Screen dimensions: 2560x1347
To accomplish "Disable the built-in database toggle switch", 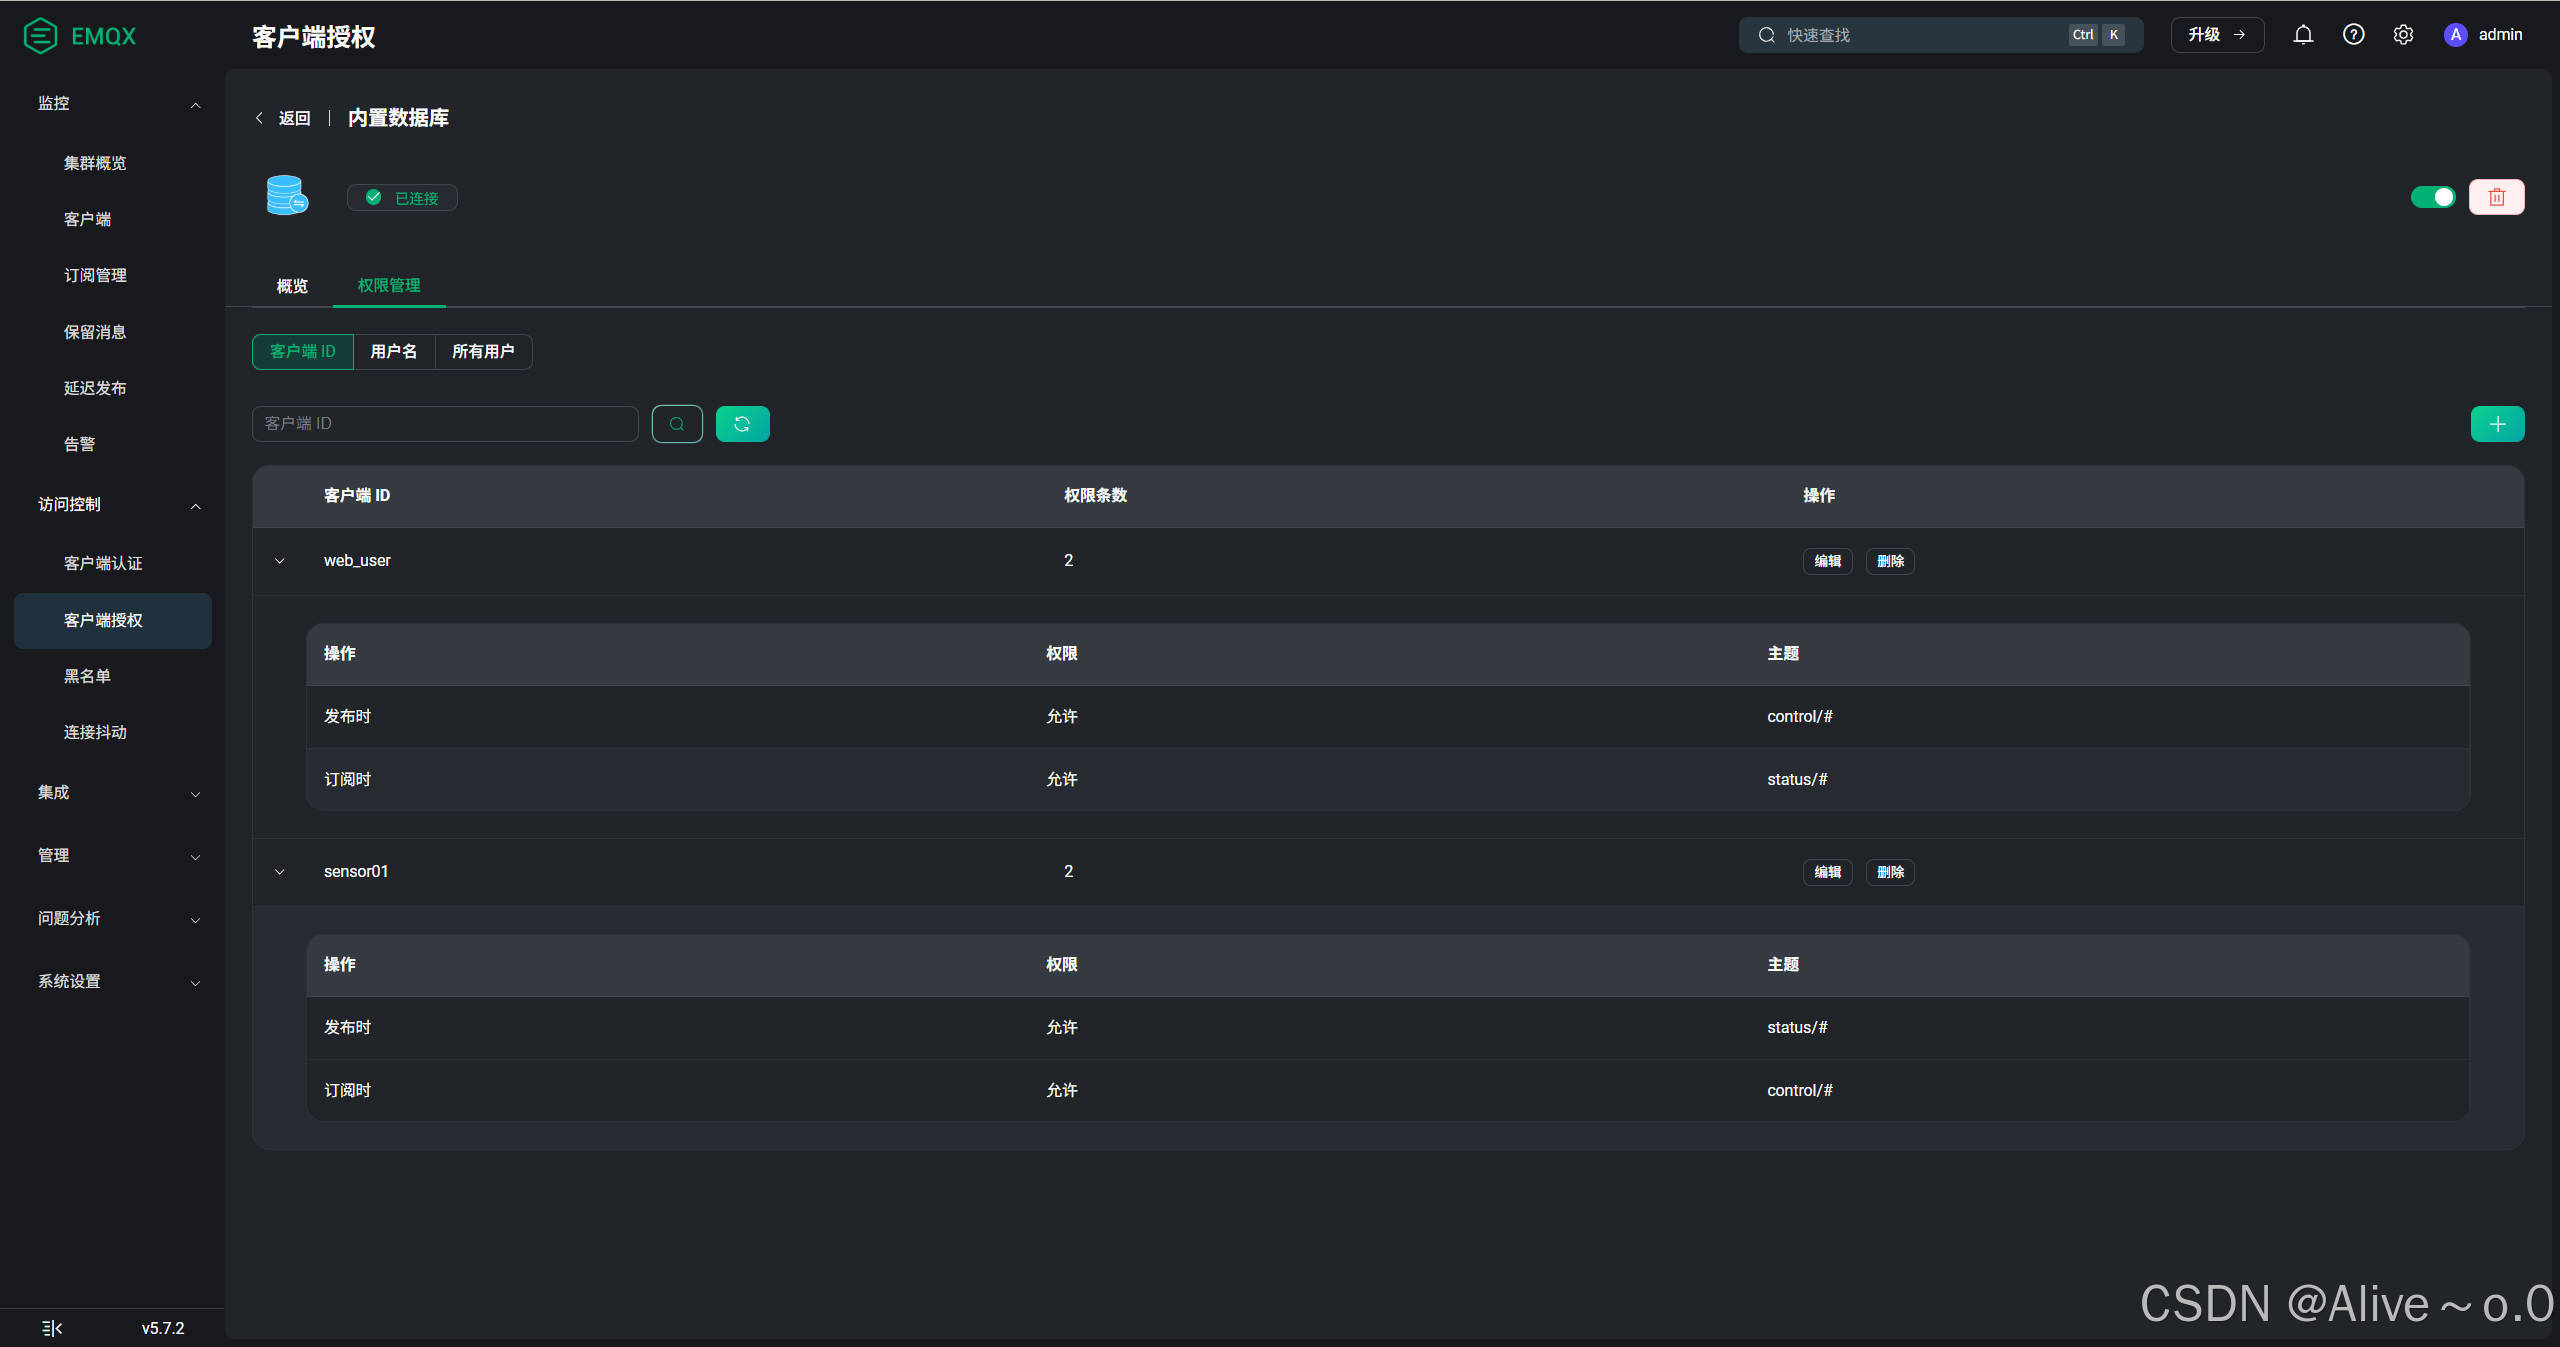I will [2432, 197].
